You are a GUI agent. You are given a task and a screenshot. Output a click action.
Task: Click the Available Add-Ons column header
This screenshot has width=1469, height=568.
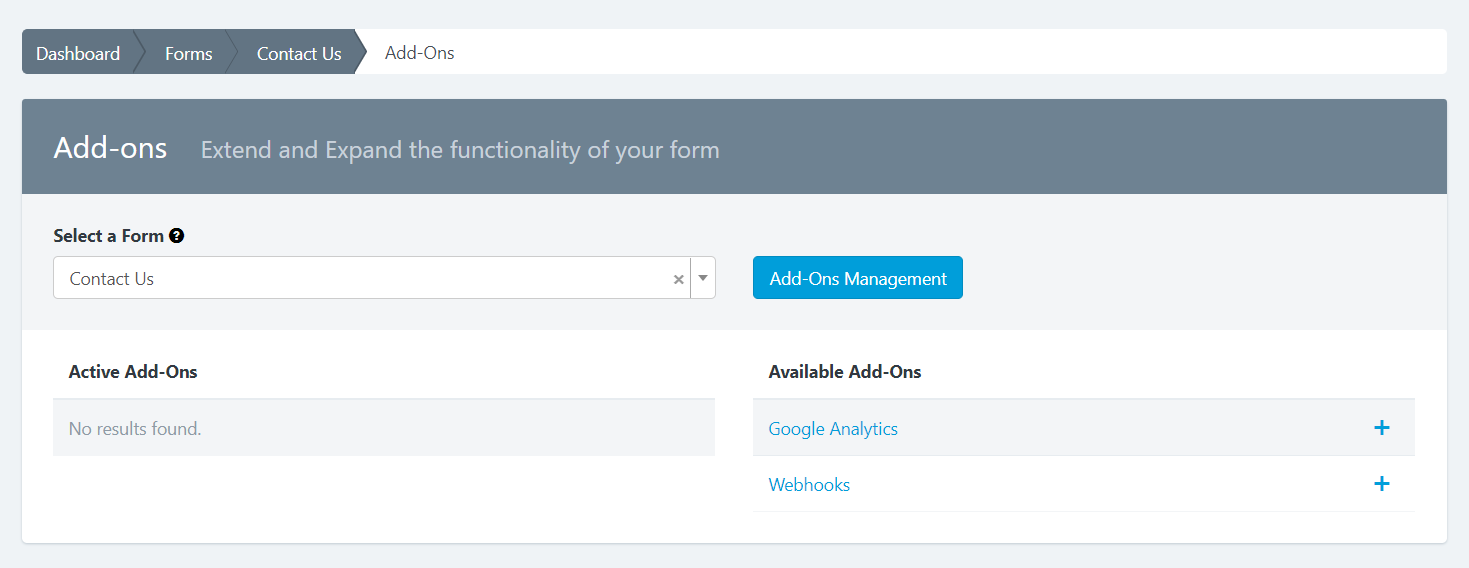point(845,372)
